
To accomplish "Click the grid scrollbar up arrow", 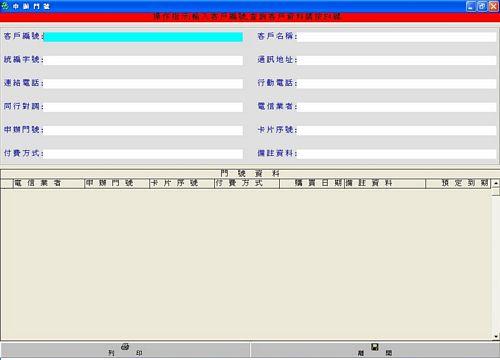I will (496, 183).
